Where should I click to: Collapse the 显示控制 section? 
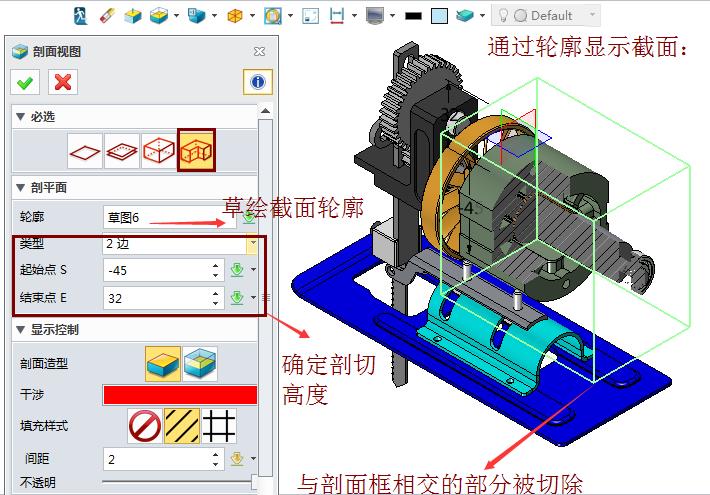[x=20, y=329]
